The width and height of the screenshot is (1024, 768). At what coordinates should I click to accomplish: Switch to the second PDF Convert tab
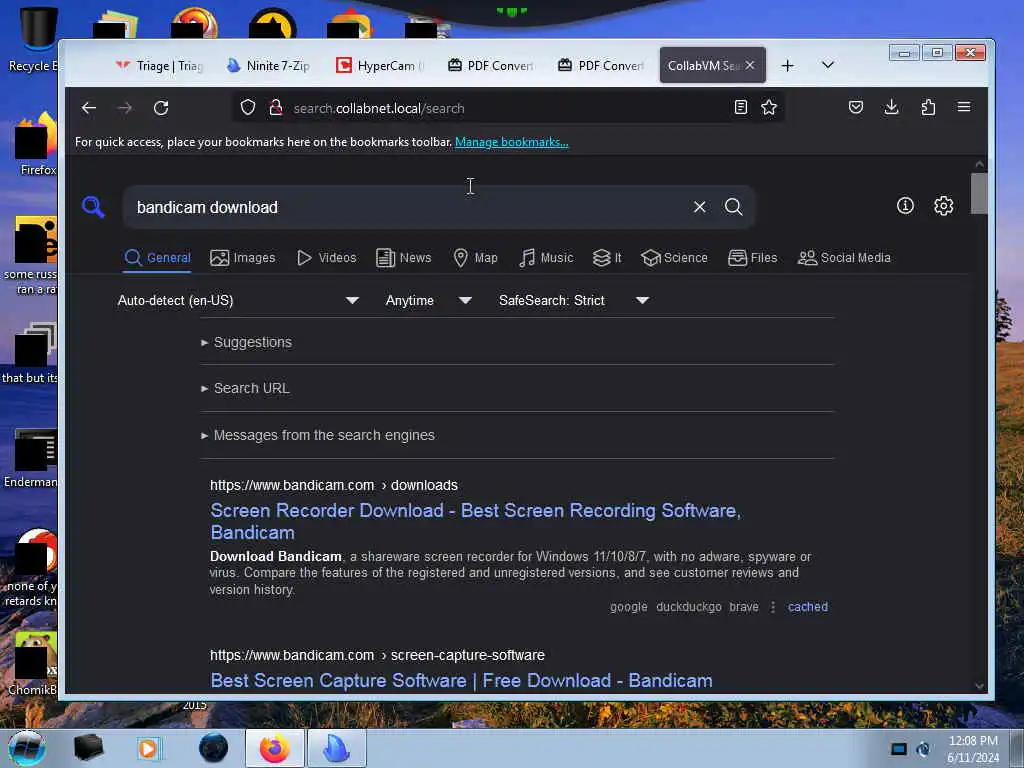coord(600,65)
